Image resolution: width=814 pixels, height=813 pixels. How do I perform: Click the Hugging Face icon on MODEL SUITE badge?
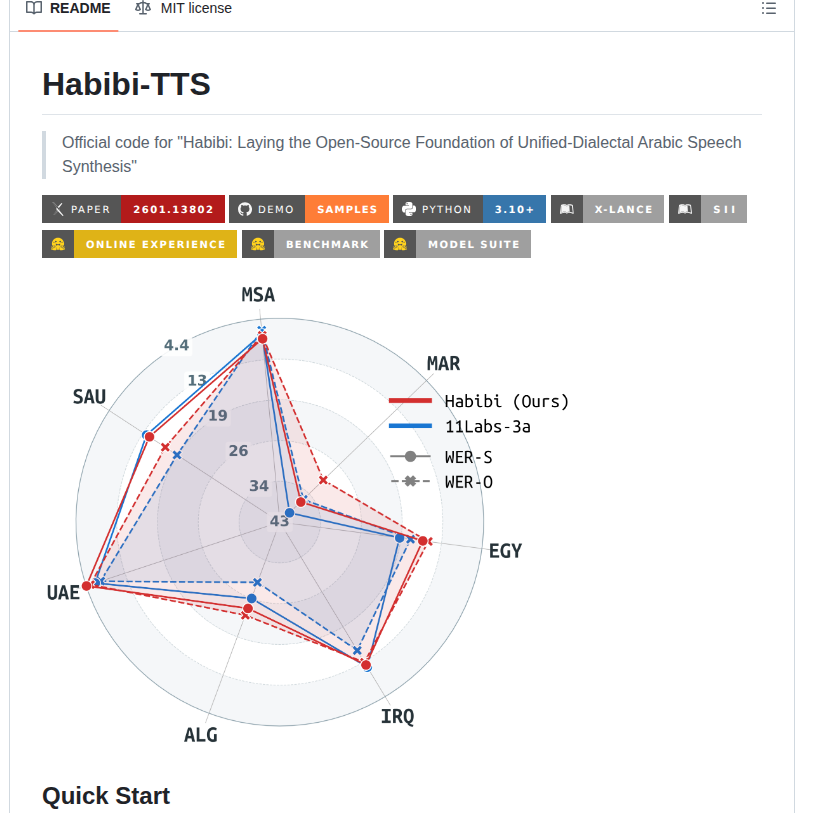click(x=399, y=243)
